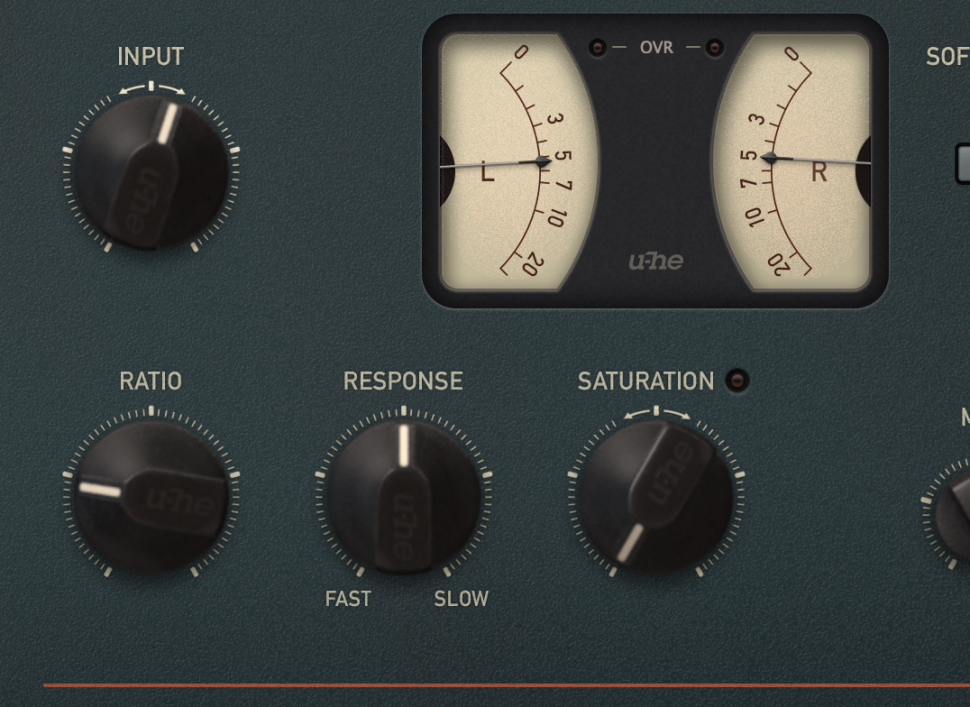Click the needle pivot of the left meter
Screen dimensions: 970x707
click(543, 162)
